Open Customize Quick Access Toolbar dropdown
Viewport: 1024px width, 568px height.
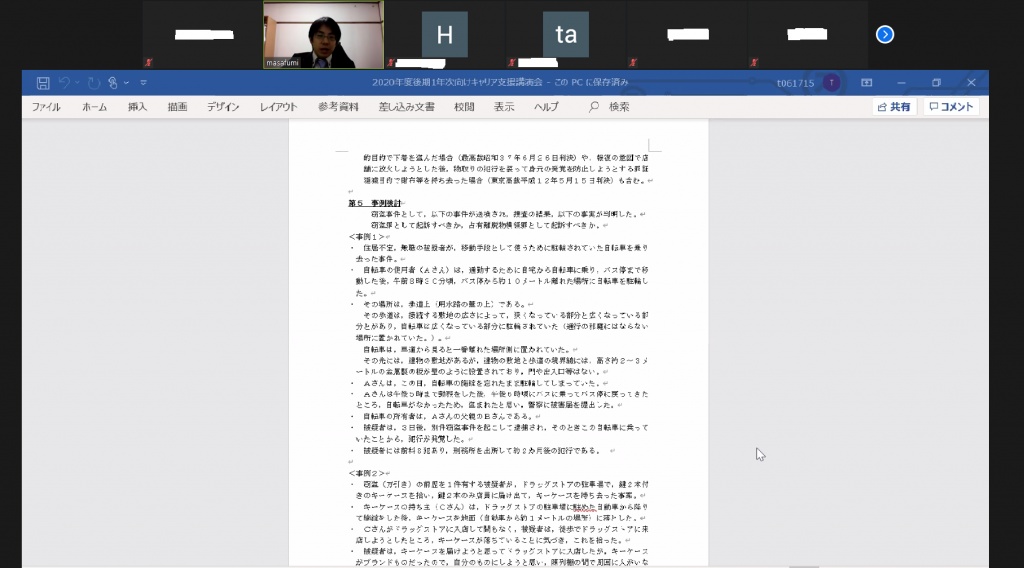[143, 83]
